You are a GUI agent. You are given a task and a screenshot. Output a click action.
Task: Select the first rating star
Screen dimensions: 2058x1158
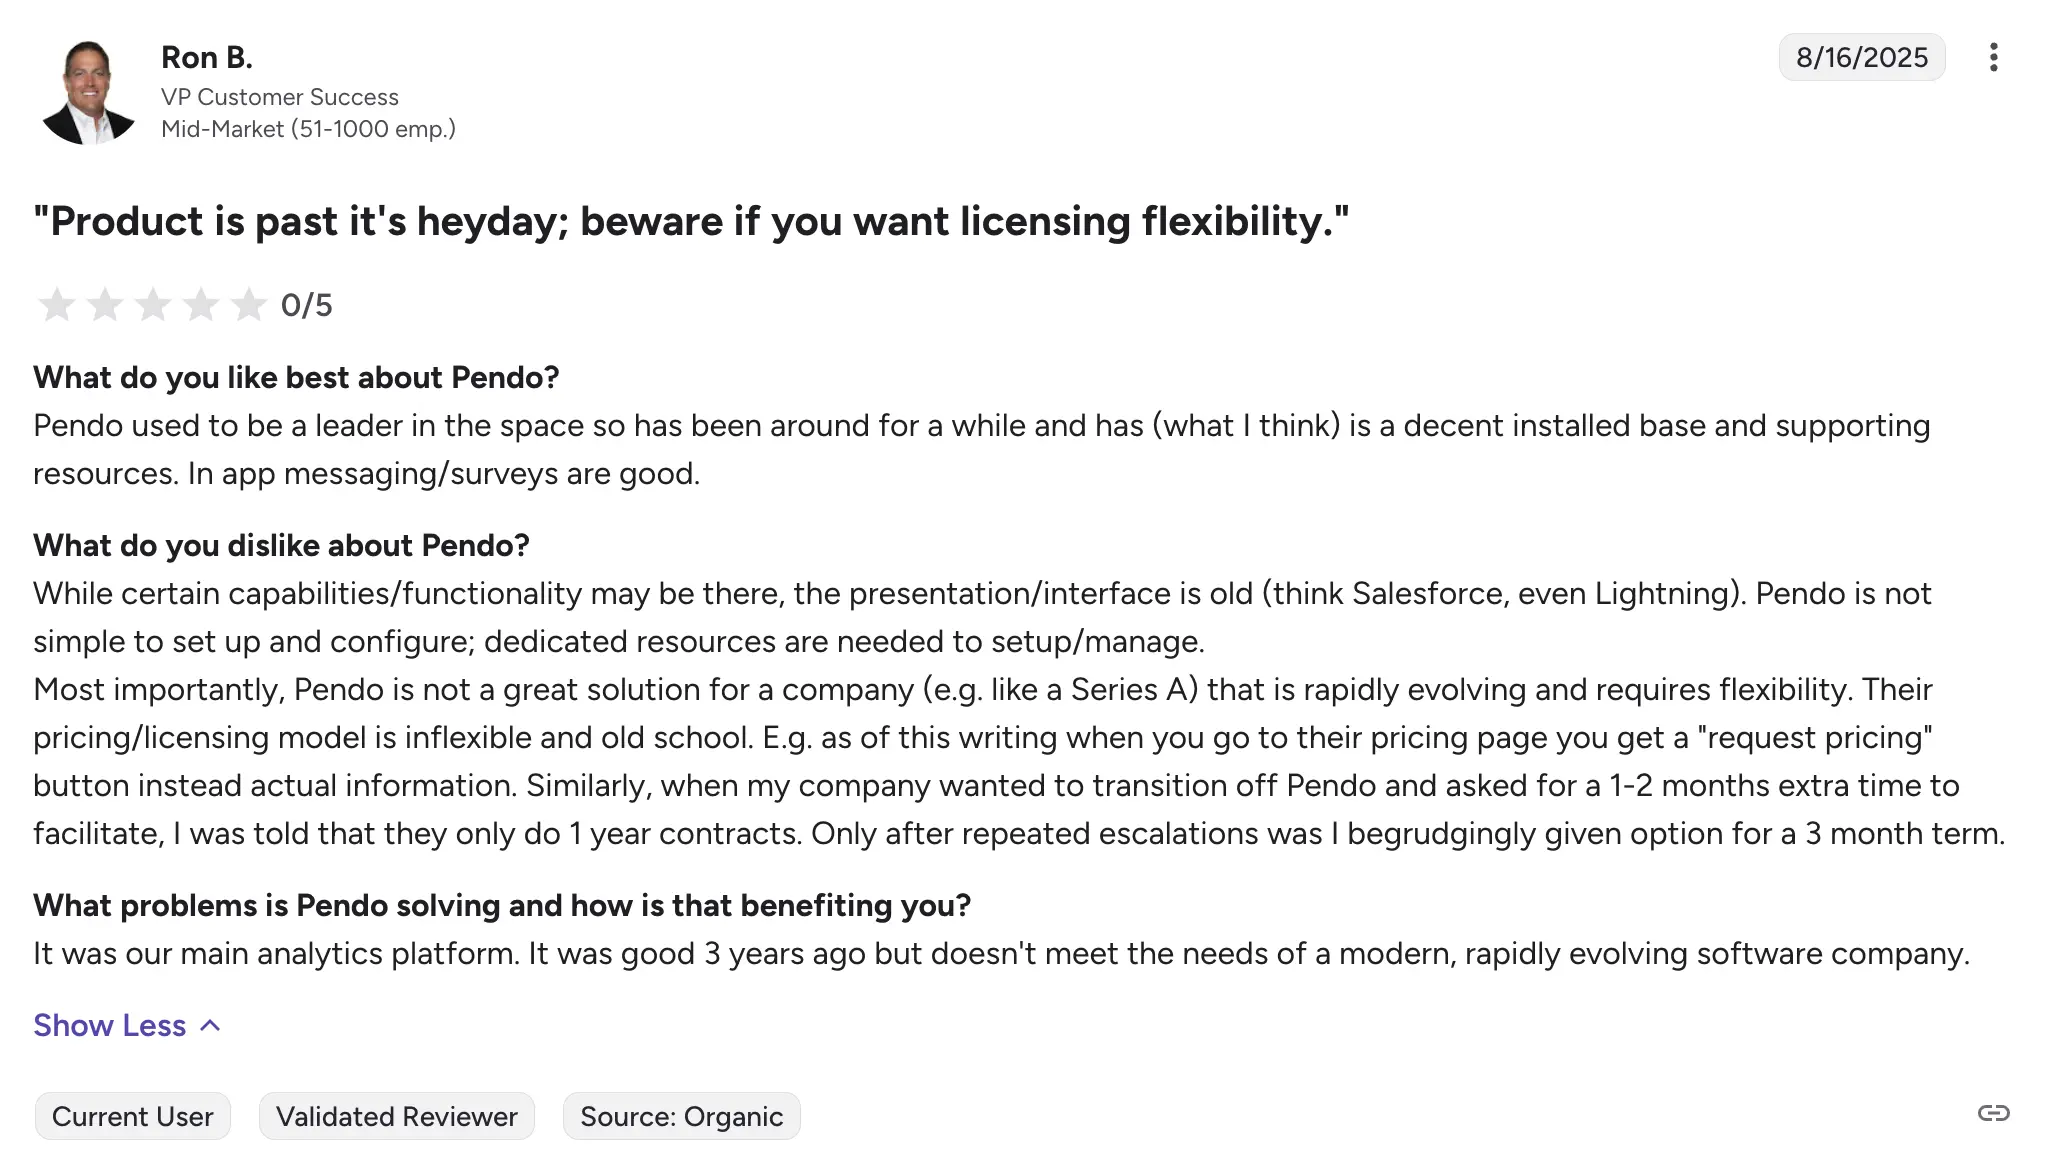[56, 304]
